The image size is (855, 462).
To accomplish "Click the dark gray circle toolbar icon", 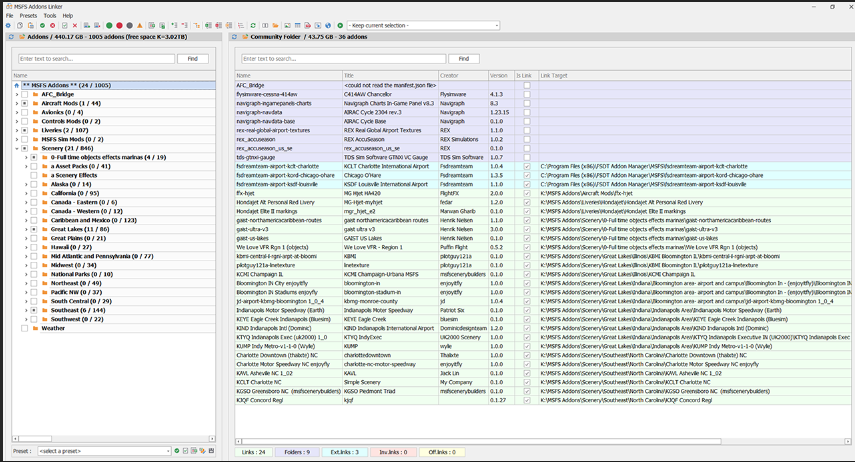I will click(x=130, y=26).
